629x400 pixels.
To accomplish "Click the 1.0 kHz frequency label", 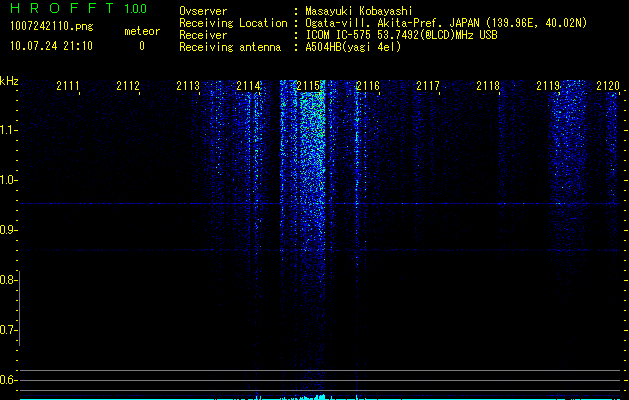I will pos(8,180).
